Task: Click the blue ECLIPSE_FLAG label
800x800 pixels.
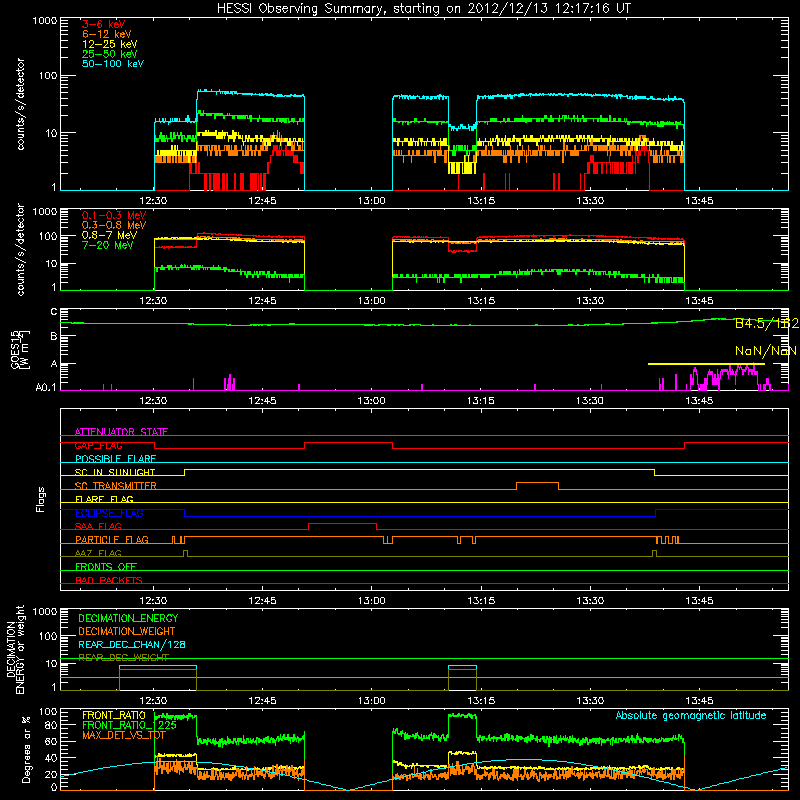Action: pyautogui.click(x=109, y=513)
